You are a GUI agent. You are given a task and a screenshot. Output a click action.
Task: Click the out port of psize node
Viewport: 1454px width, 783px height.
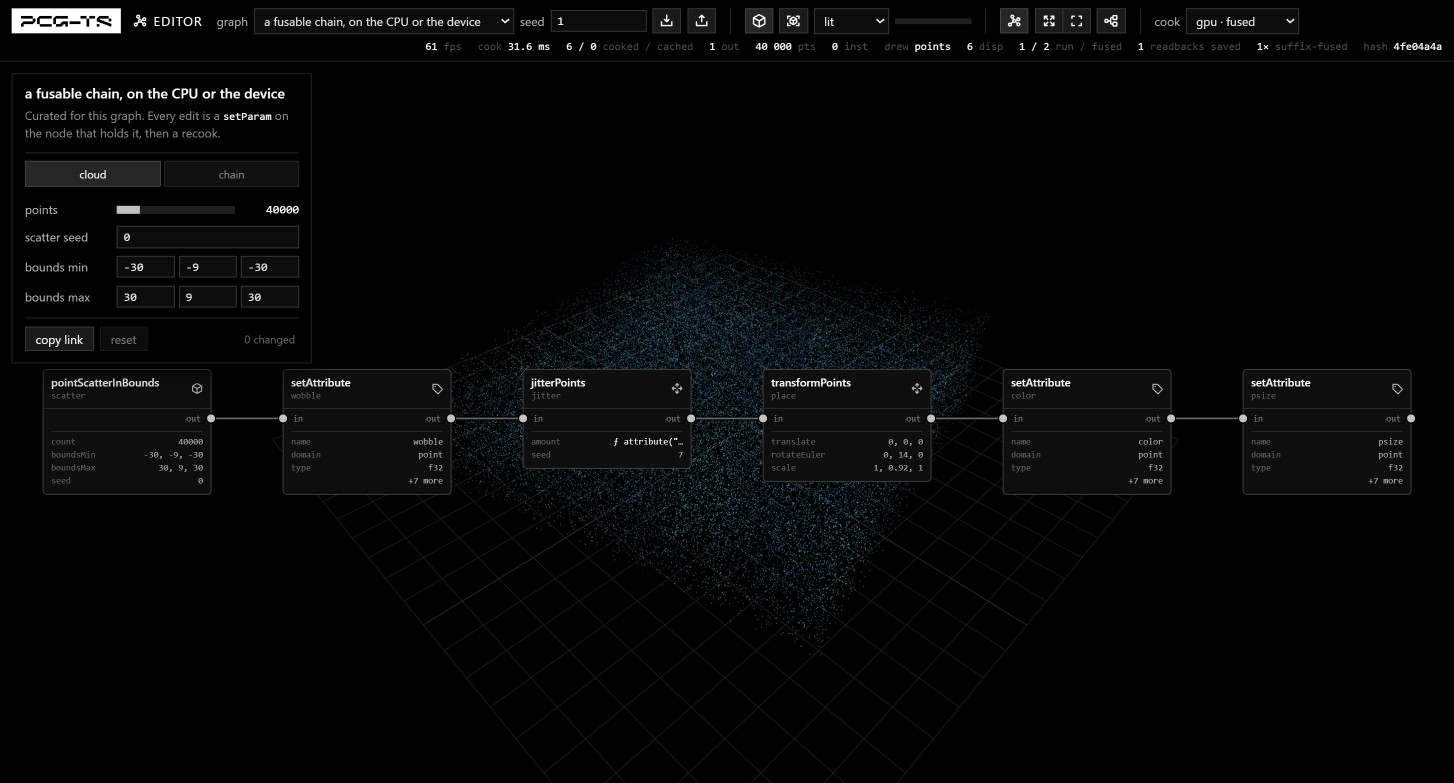tap(1411, 419)
